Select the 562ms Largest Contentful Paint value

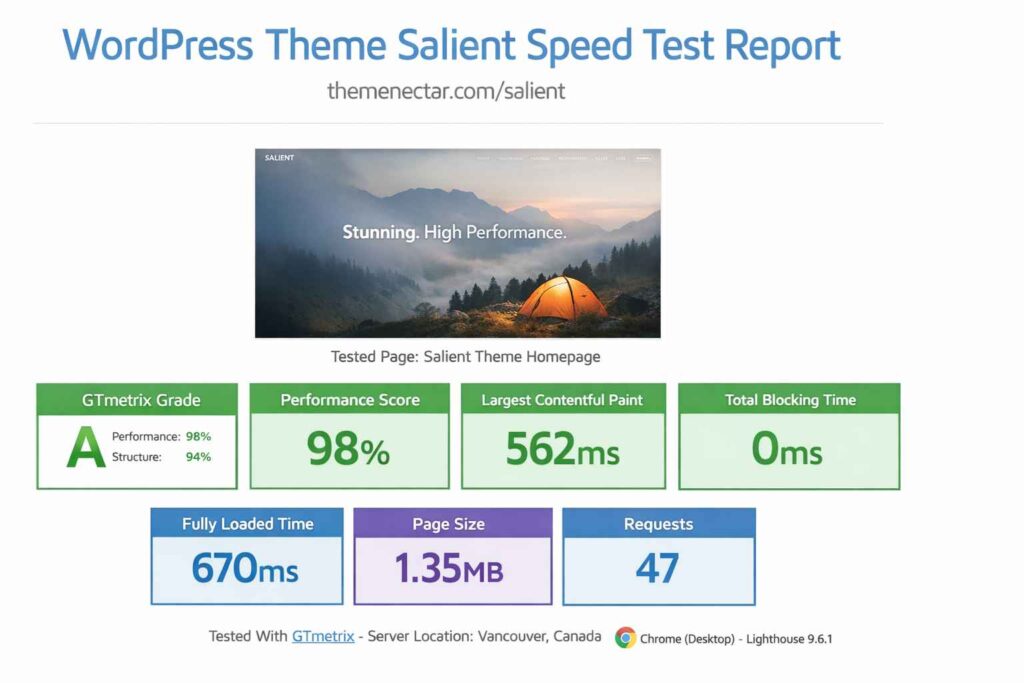pyautogui.click(x=562, y=447)
